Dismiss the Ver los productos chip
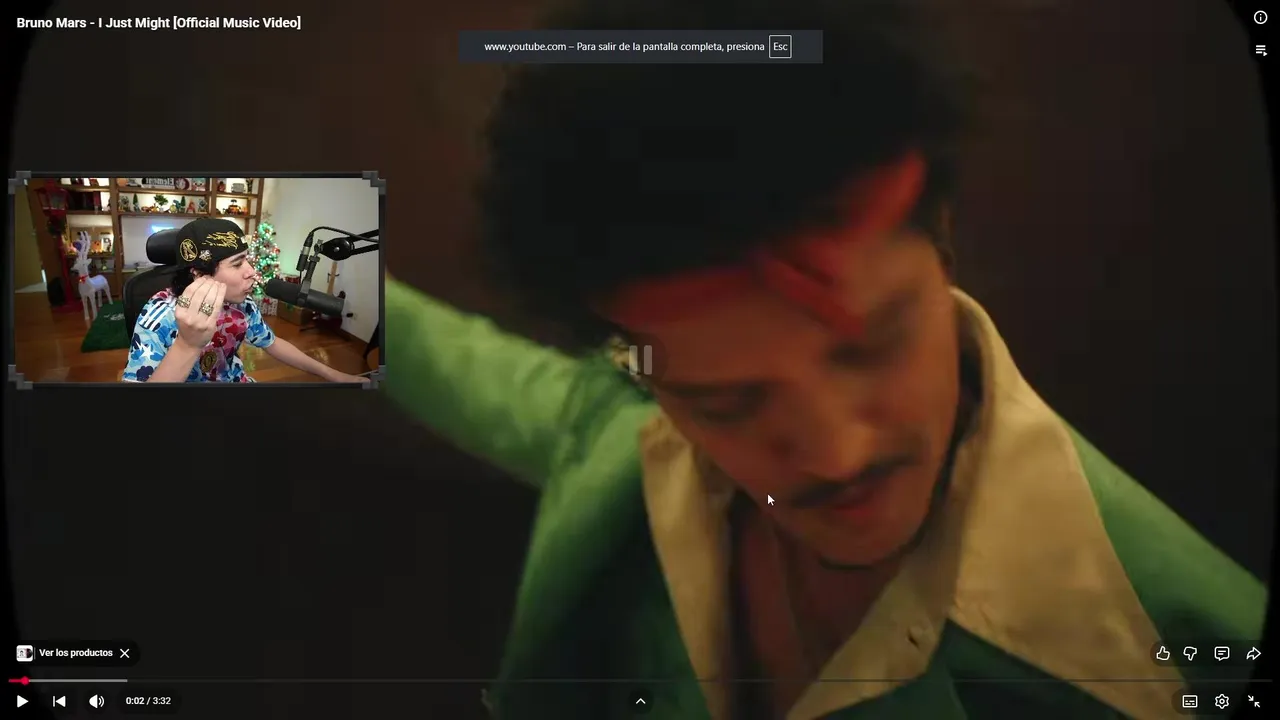Image resolution: width=1280 pixels, height=720 pixels. click(125, 653)
